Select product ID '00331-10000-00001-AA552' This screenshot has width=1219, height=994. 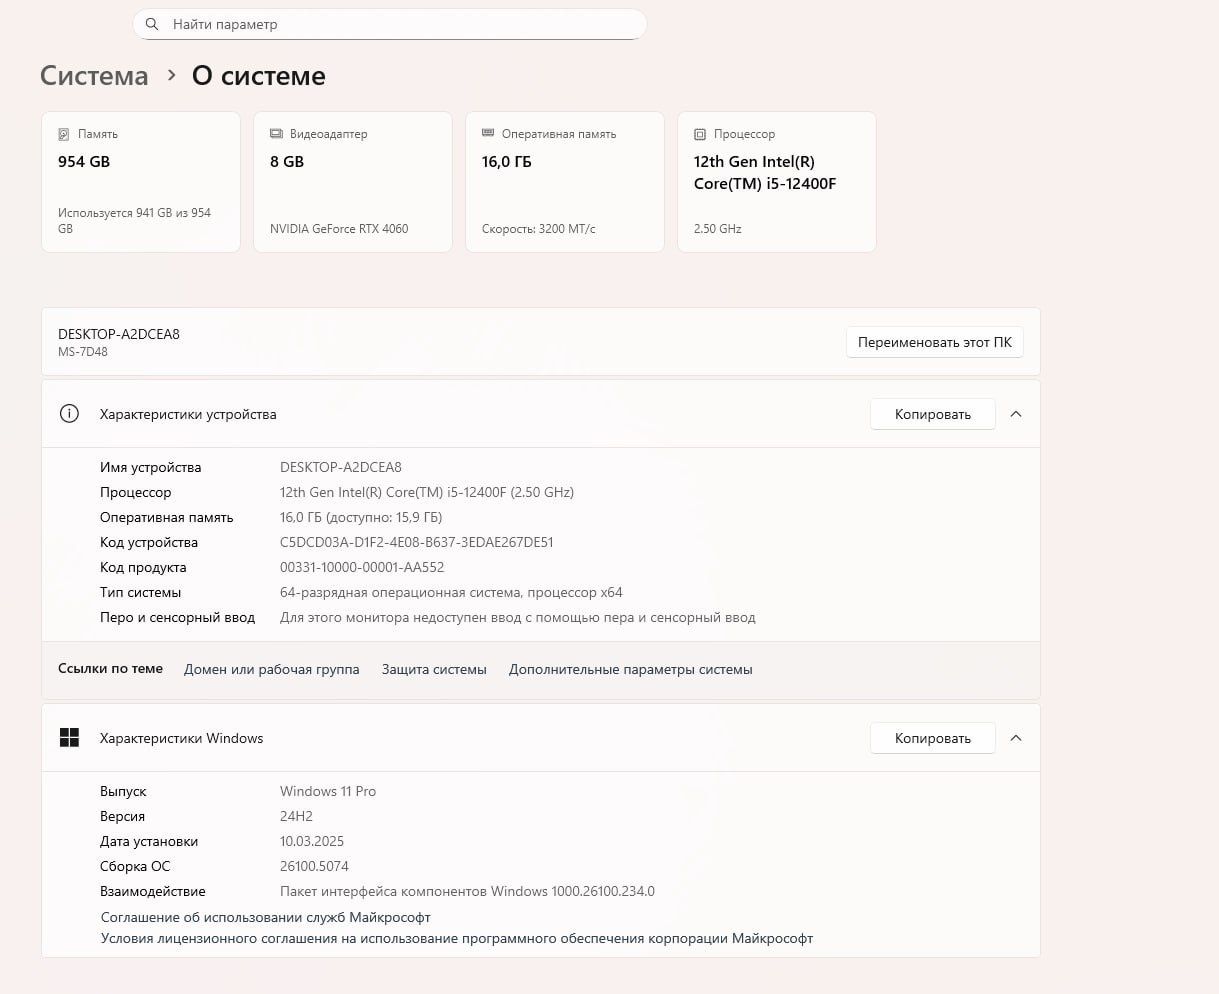pos(362,567)
